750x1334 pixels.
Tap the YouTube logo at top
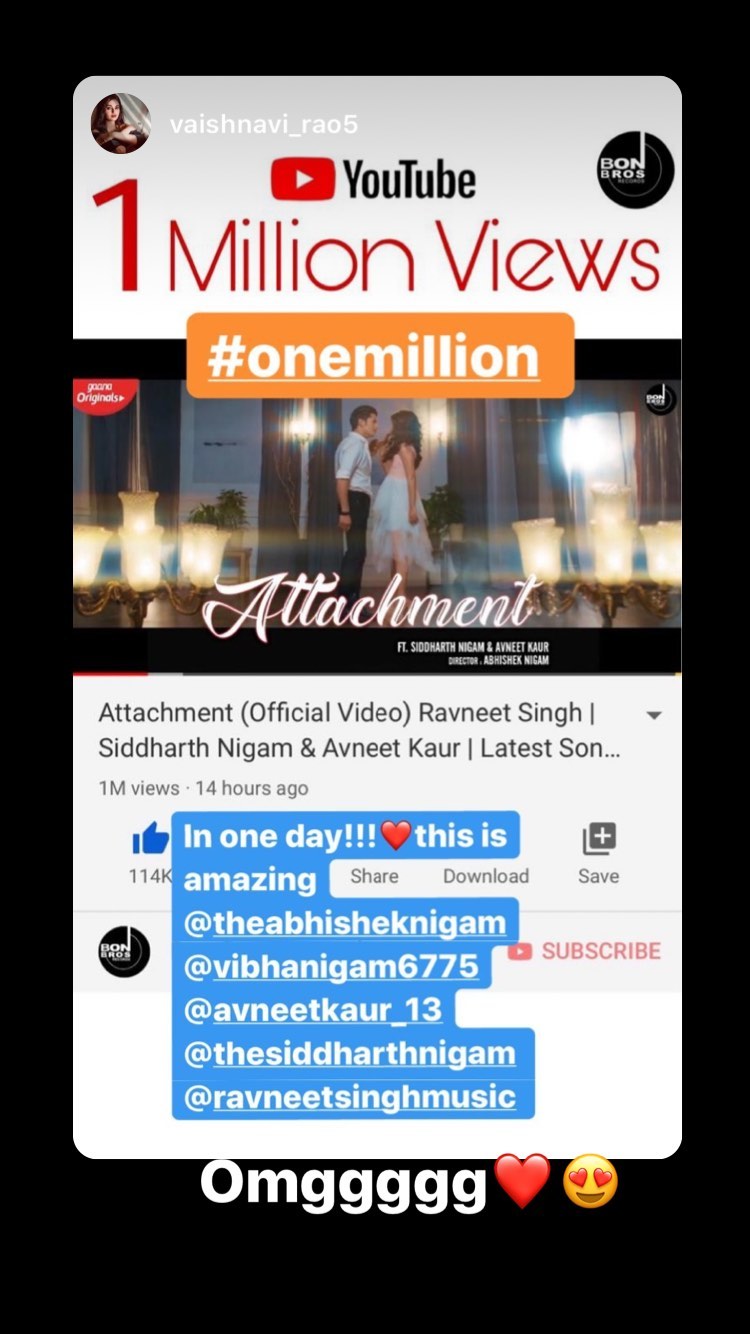(x=374, y=181)
